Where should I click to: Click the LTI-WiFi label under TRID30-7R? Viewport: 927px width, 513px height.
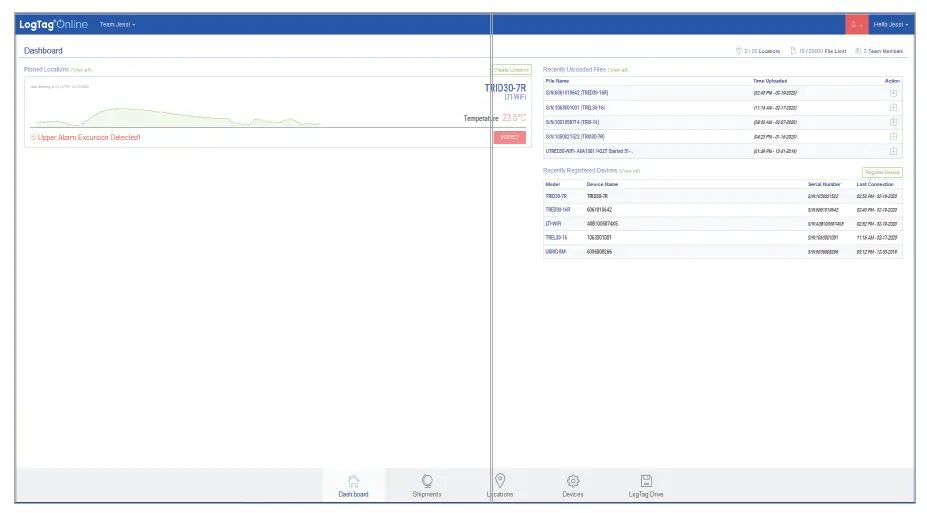515,97
